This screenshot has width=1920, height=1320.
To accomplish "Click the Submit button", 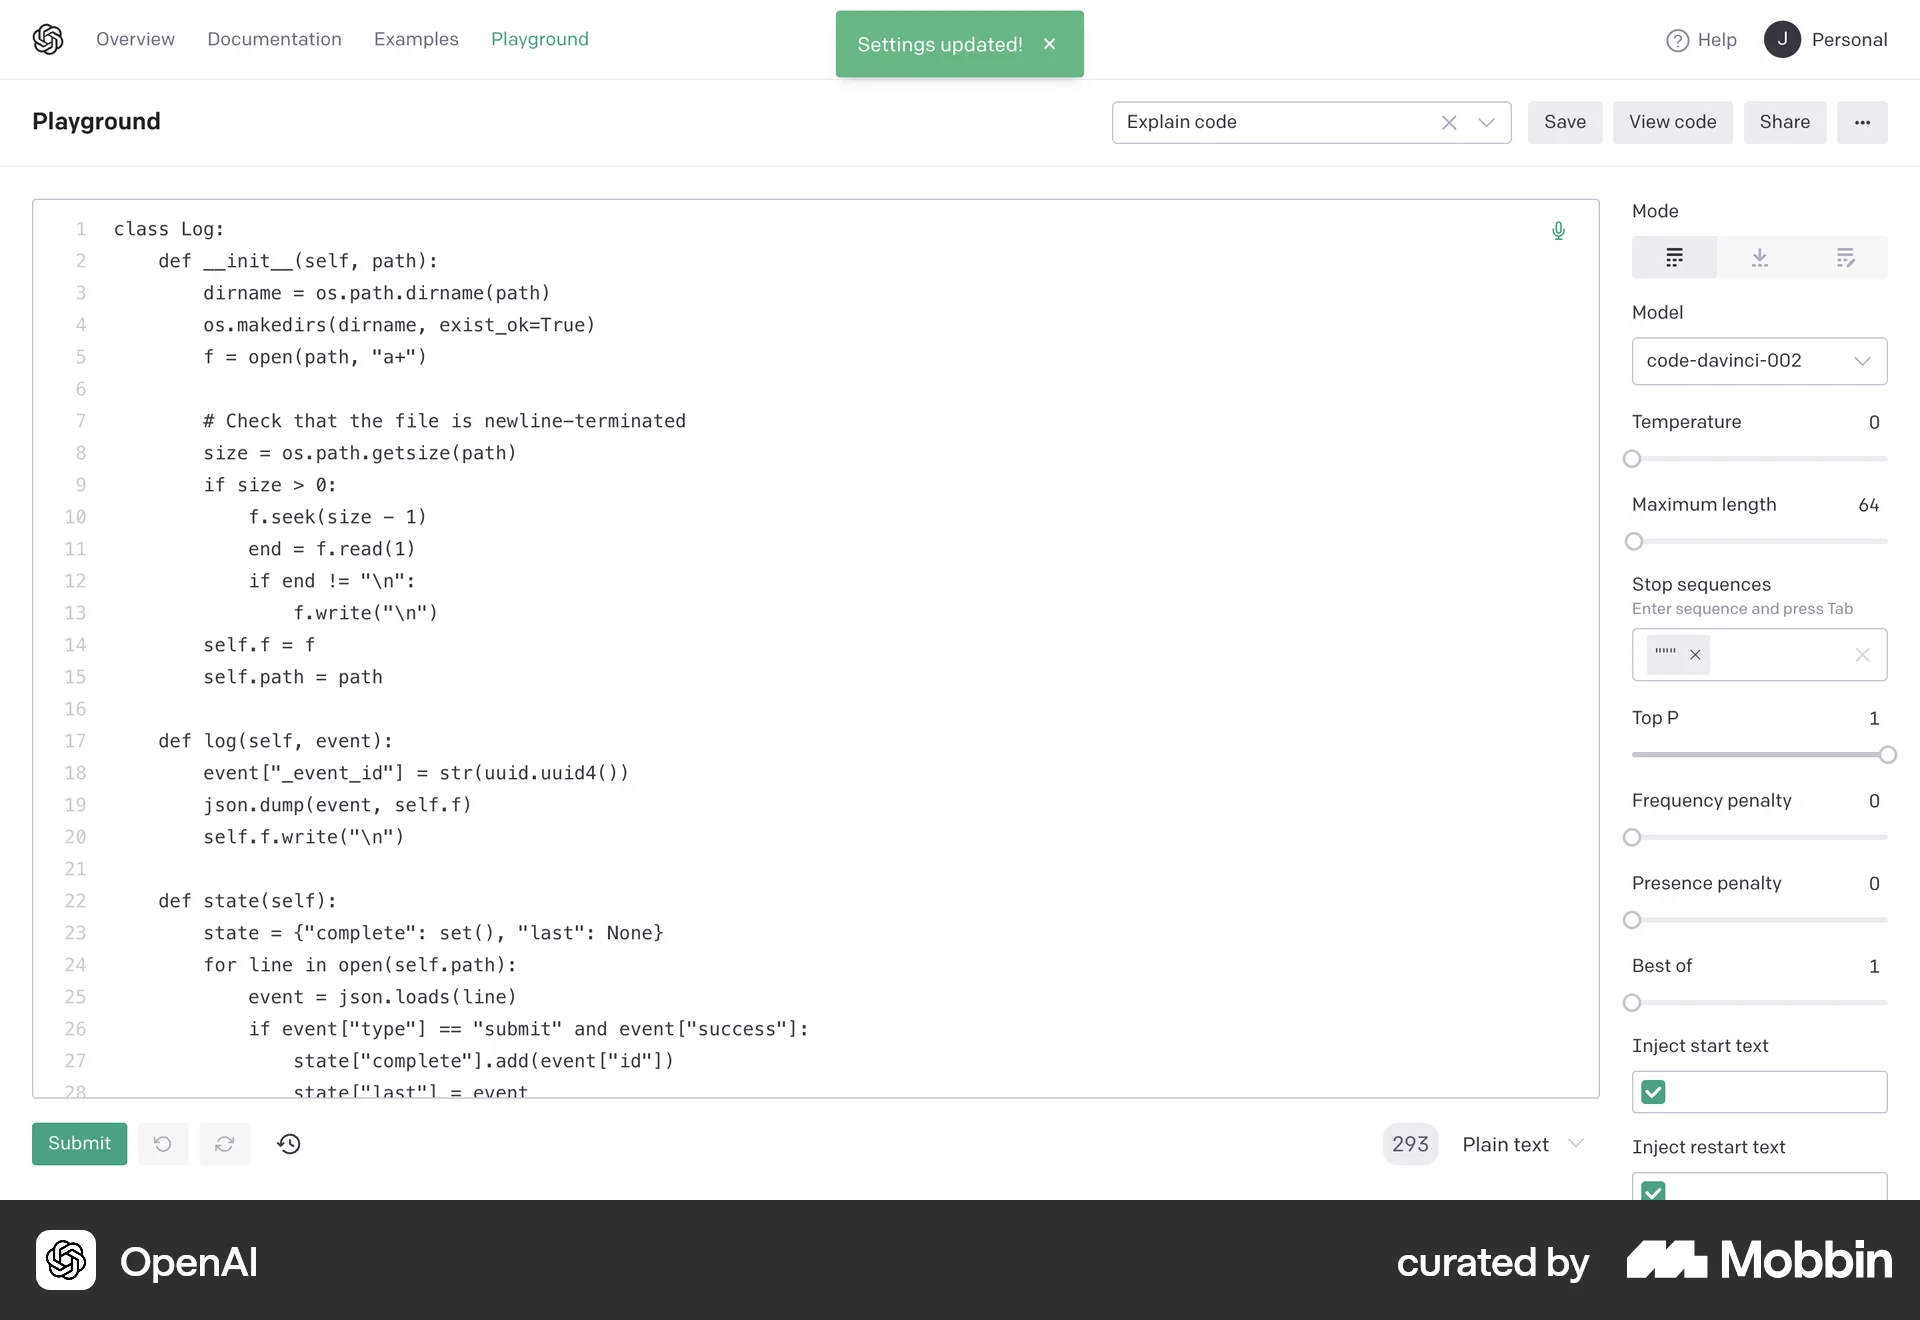I will point(79,1143).
